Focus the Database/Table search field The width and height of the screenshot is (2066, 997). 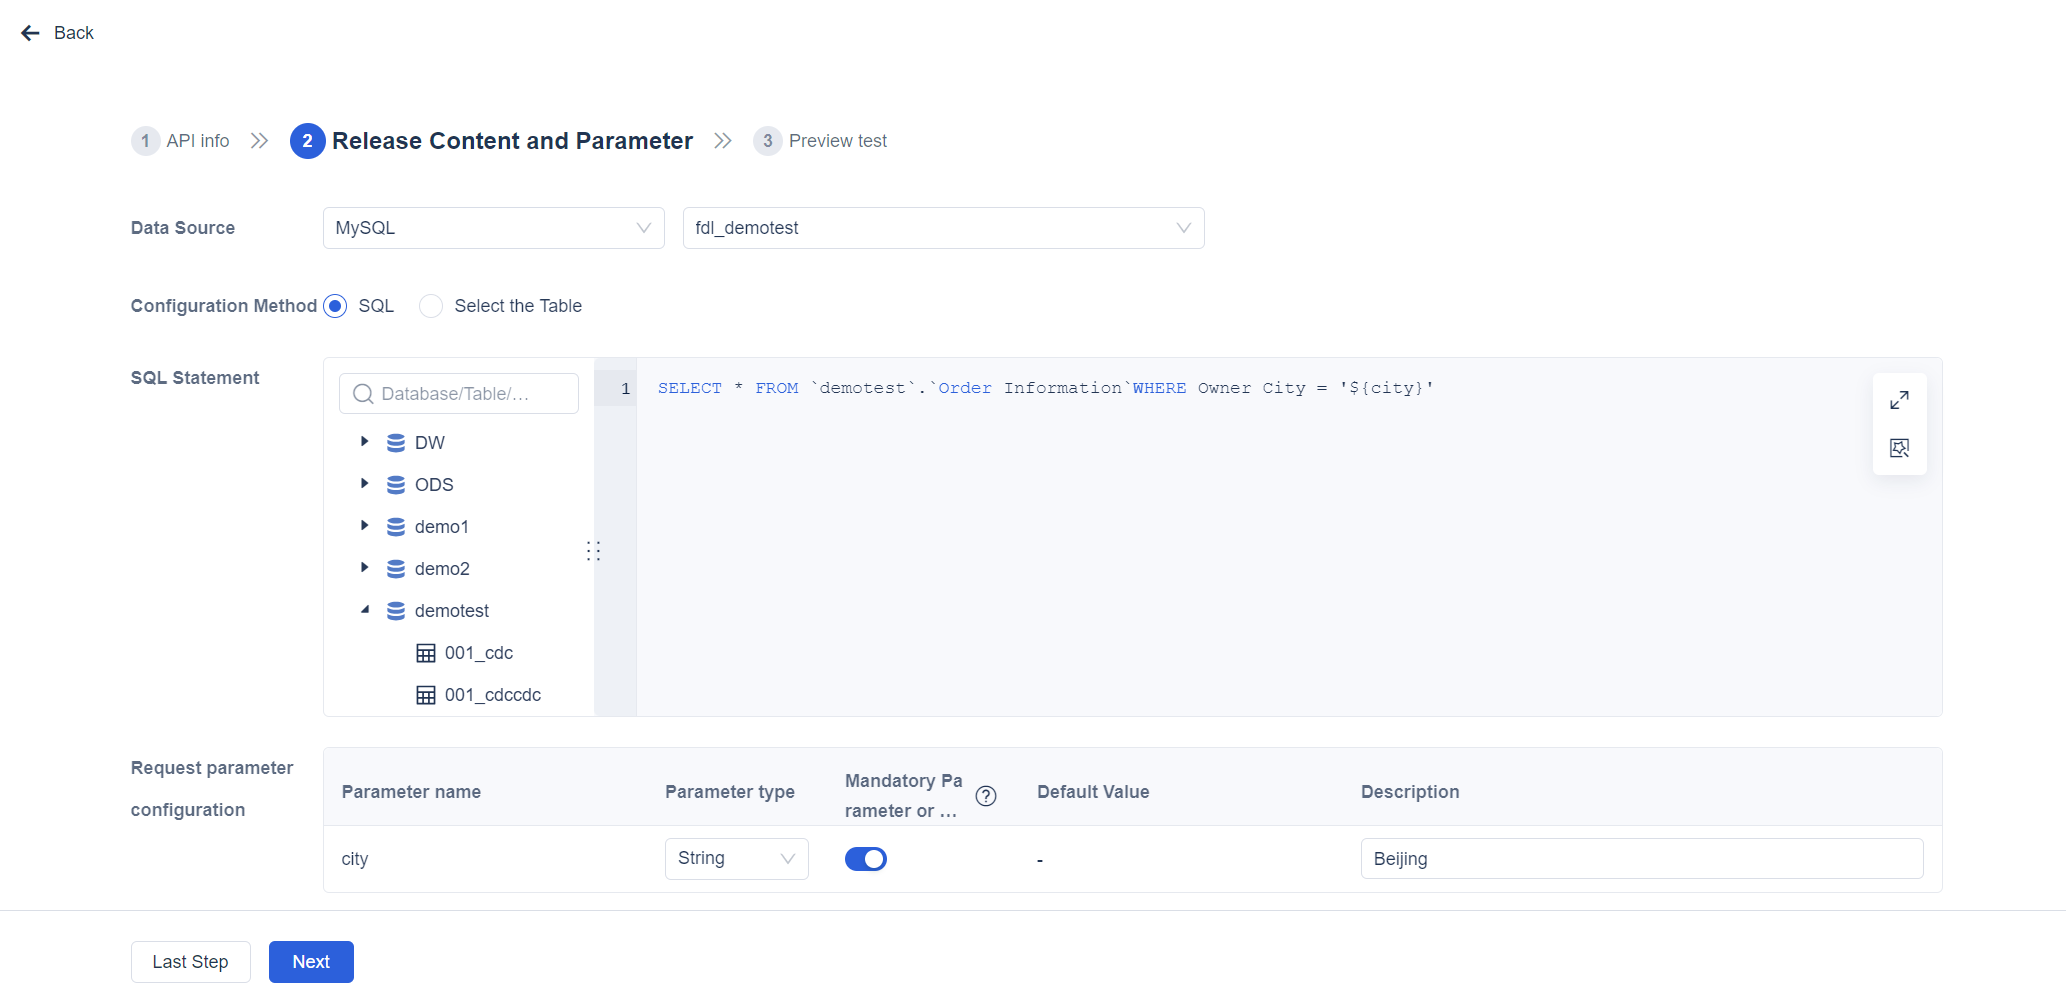point(459,394)
